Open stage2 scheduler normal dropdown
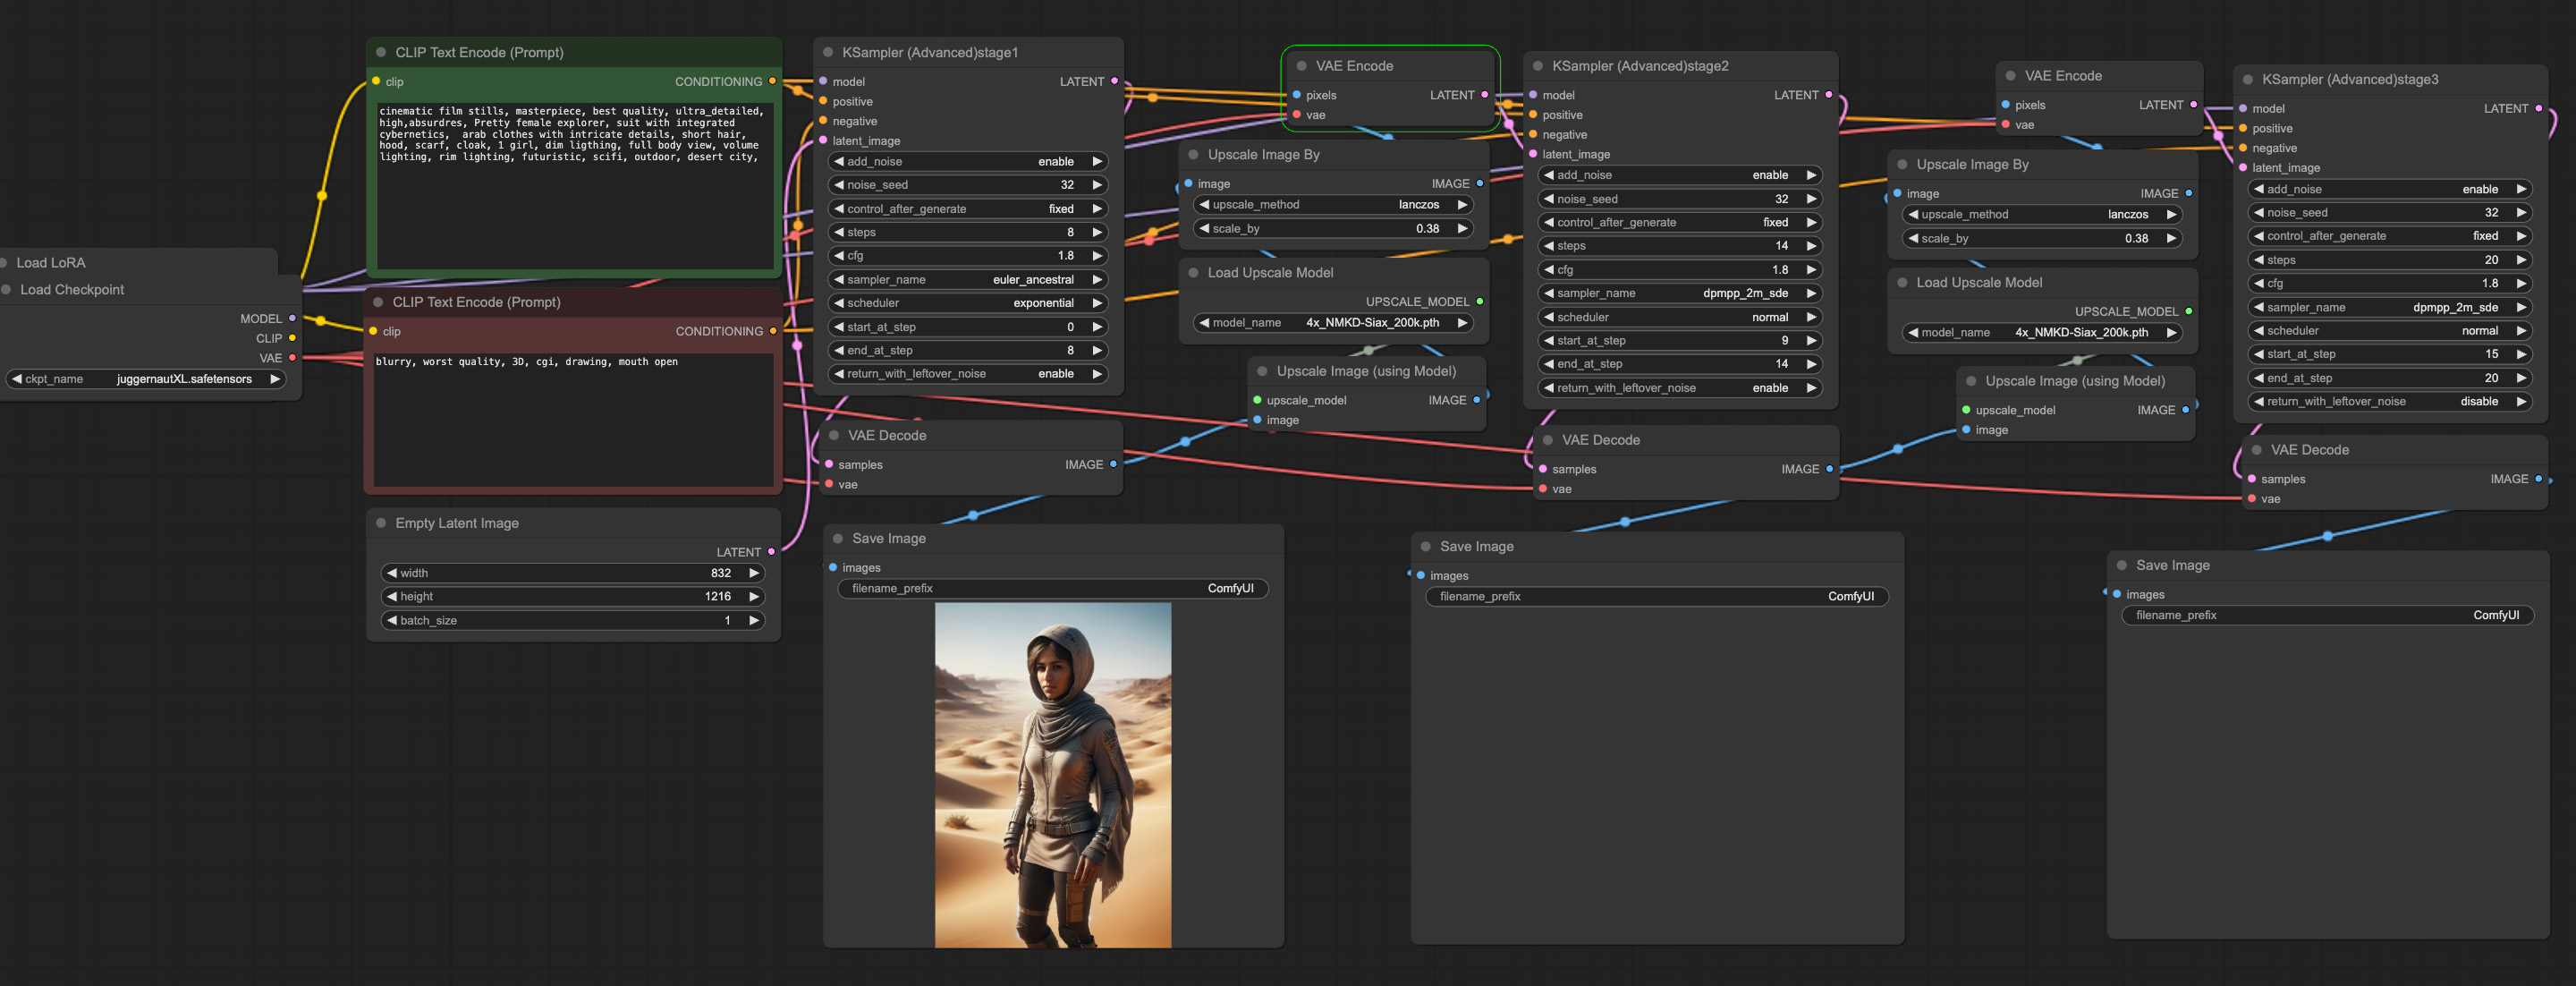The image size is (2576, 986). click(x=1680, y=317)
